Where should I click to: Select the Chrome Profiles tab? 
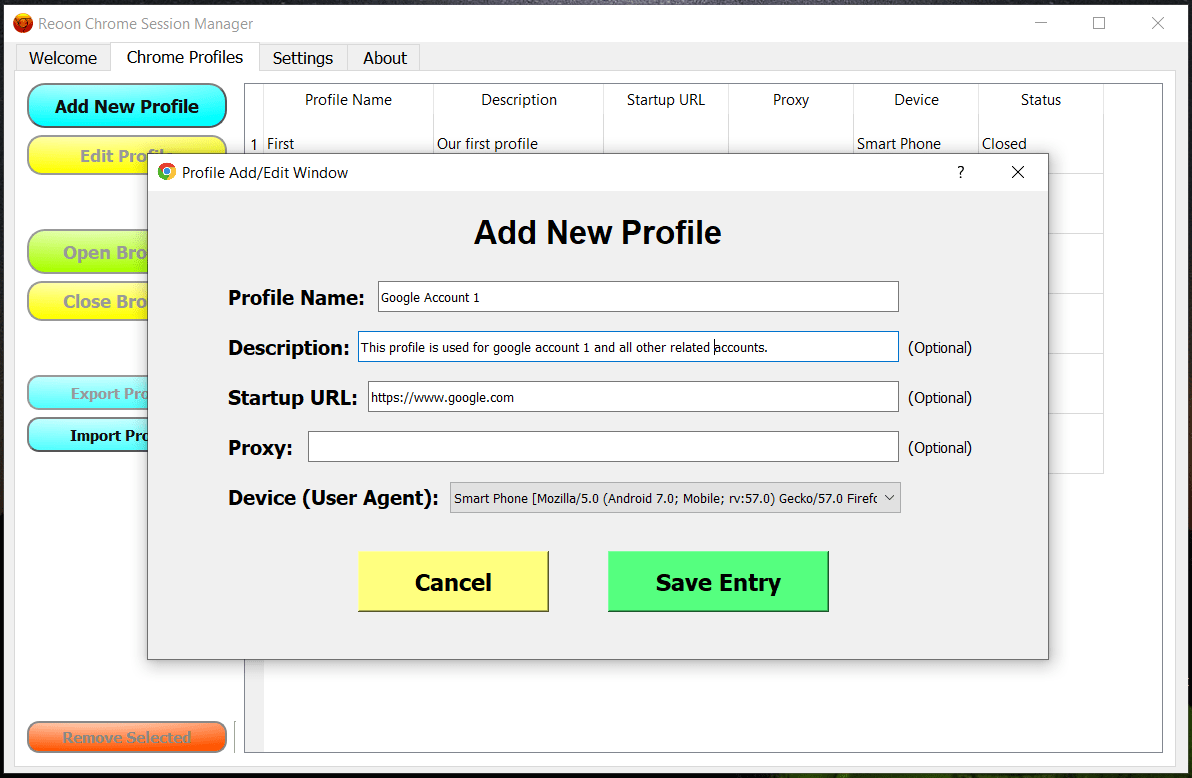coord(185,57)
